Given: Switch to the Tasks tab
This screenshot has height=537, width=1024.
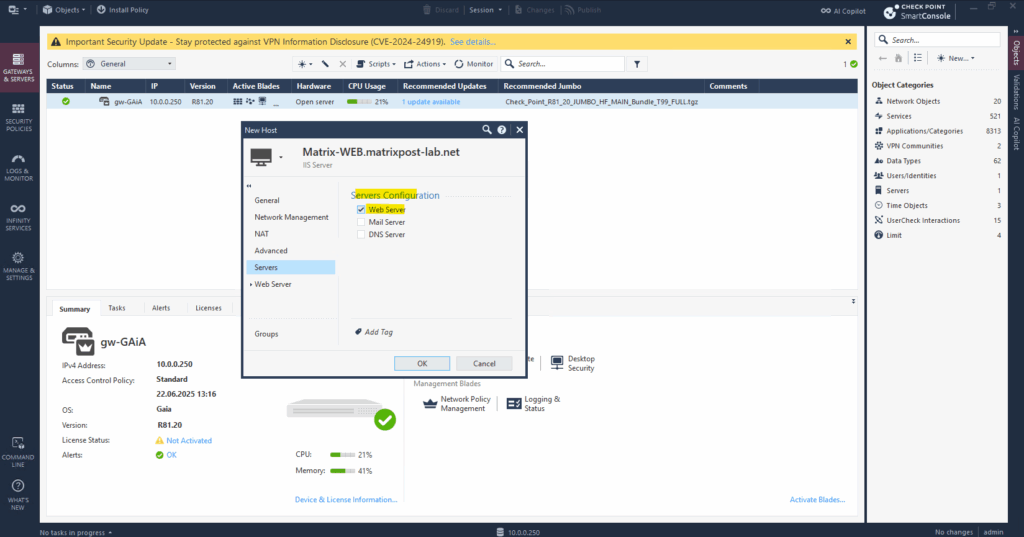Looking at the screenshot, I should (117, 308).
